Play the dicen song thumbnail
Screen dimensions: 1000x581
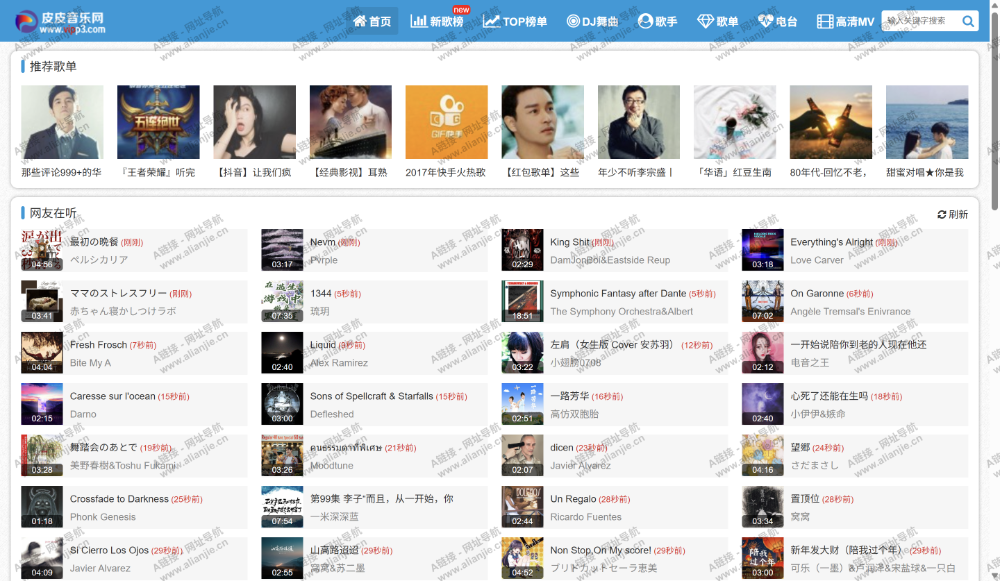click(x=522, y=455)
